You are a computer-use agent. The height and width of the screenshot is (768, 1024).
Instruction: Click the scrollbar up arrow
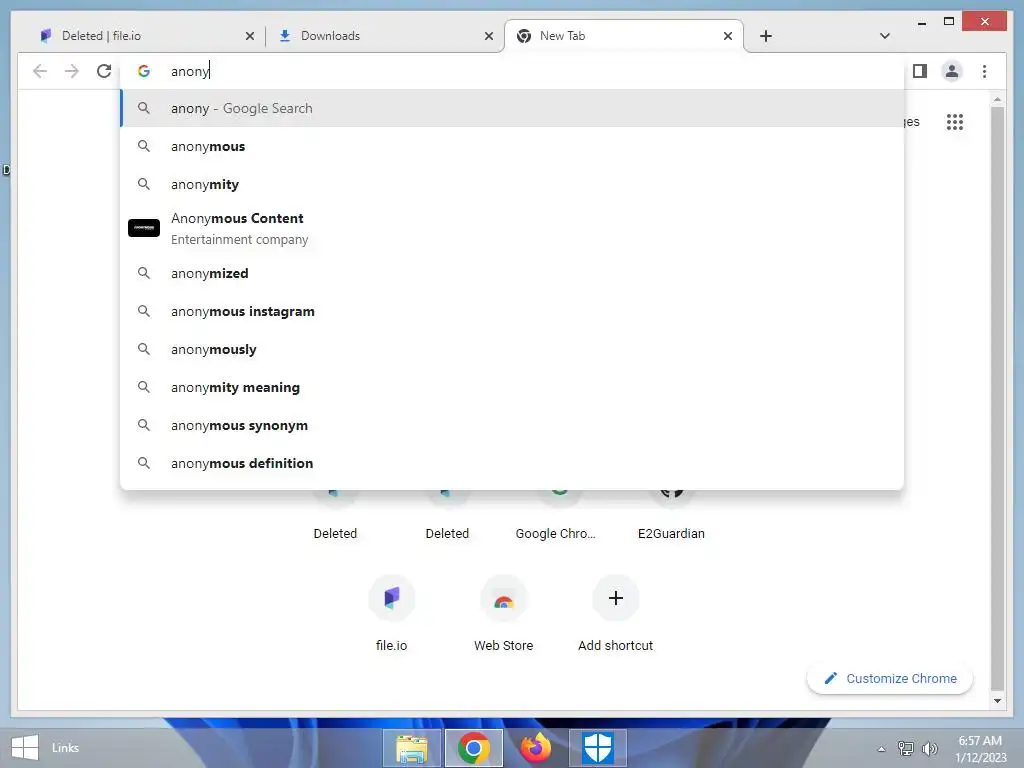(x=997, y=99)
